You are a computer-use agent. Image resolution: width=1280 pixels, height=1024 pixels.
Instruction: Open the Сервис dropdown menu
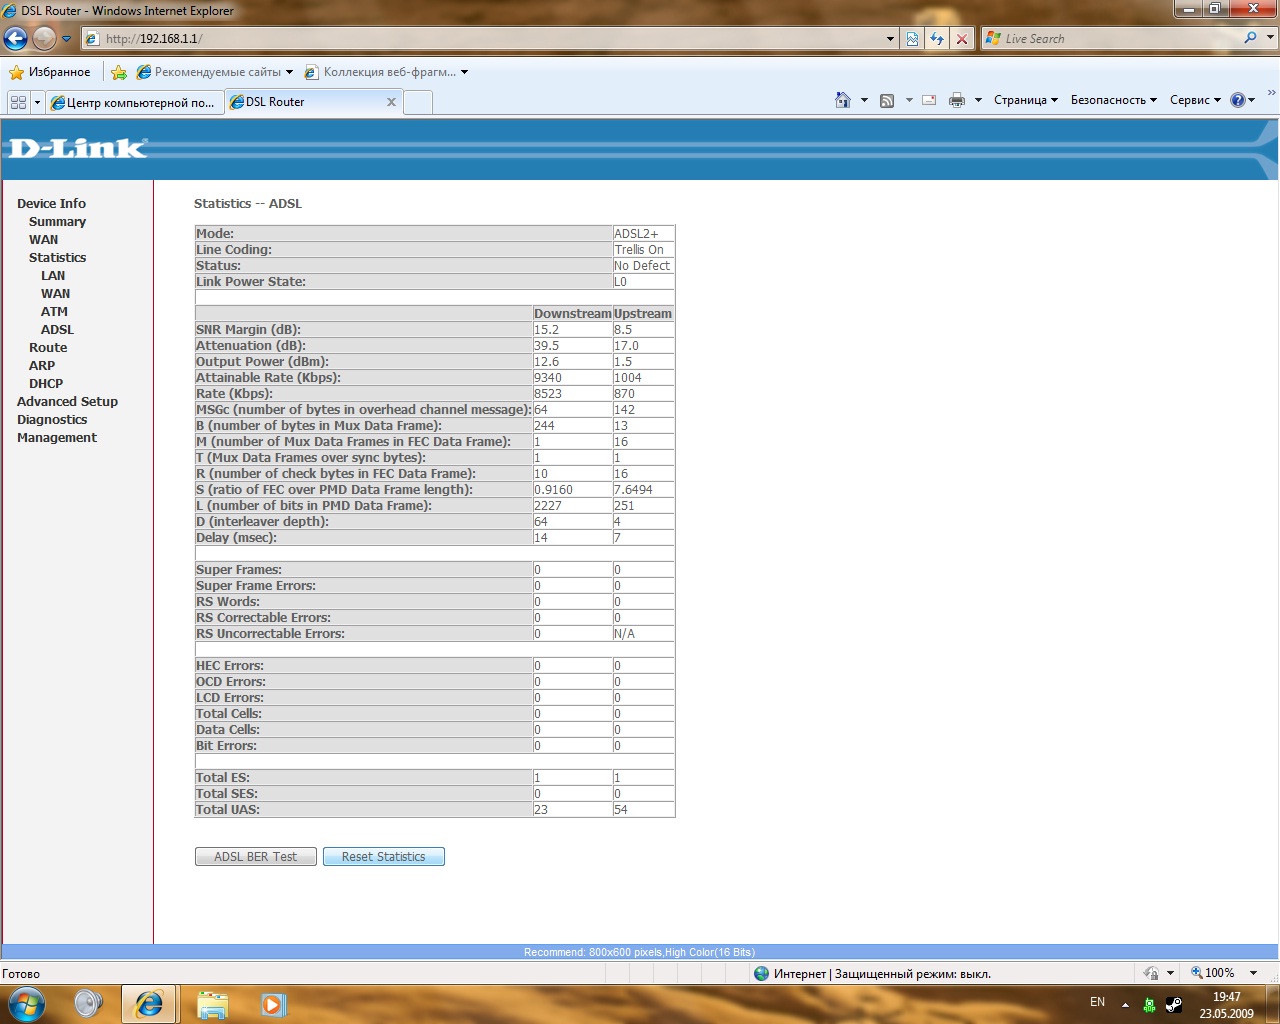coord(1195,100)
